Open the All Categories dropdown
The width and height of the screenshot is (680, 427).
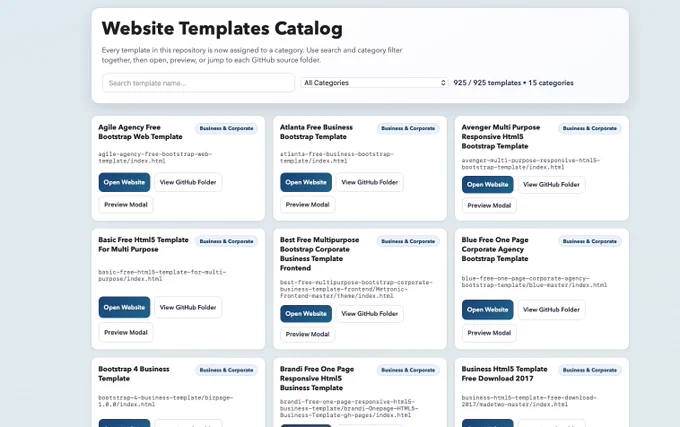pos(374,83)
